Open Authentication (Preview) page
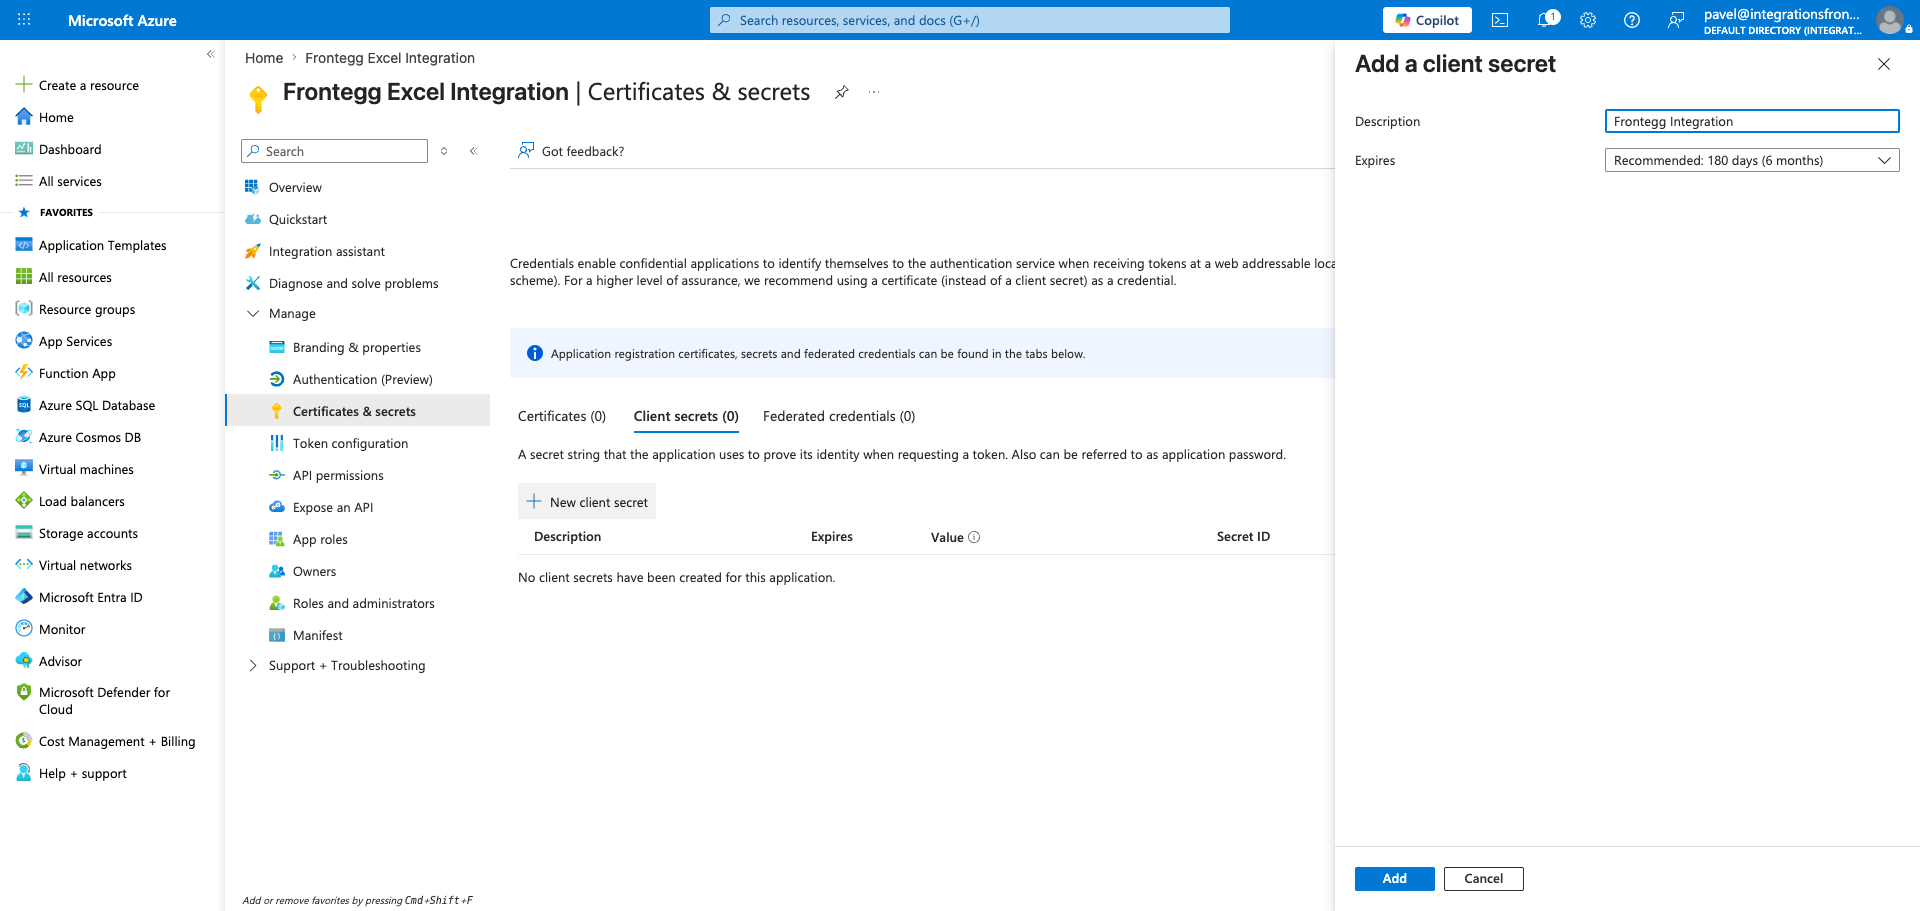This screenshot has width=1920, height=911. click(x=362, y=379)
